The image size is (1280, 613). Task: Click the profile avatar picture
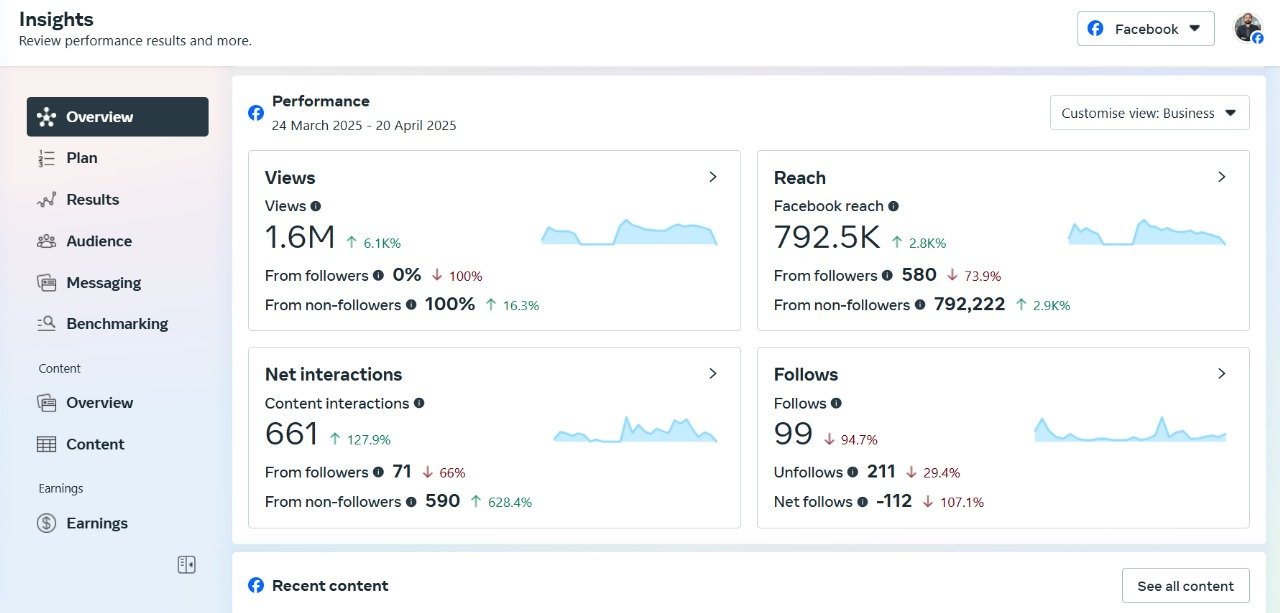click(1248, 28)
